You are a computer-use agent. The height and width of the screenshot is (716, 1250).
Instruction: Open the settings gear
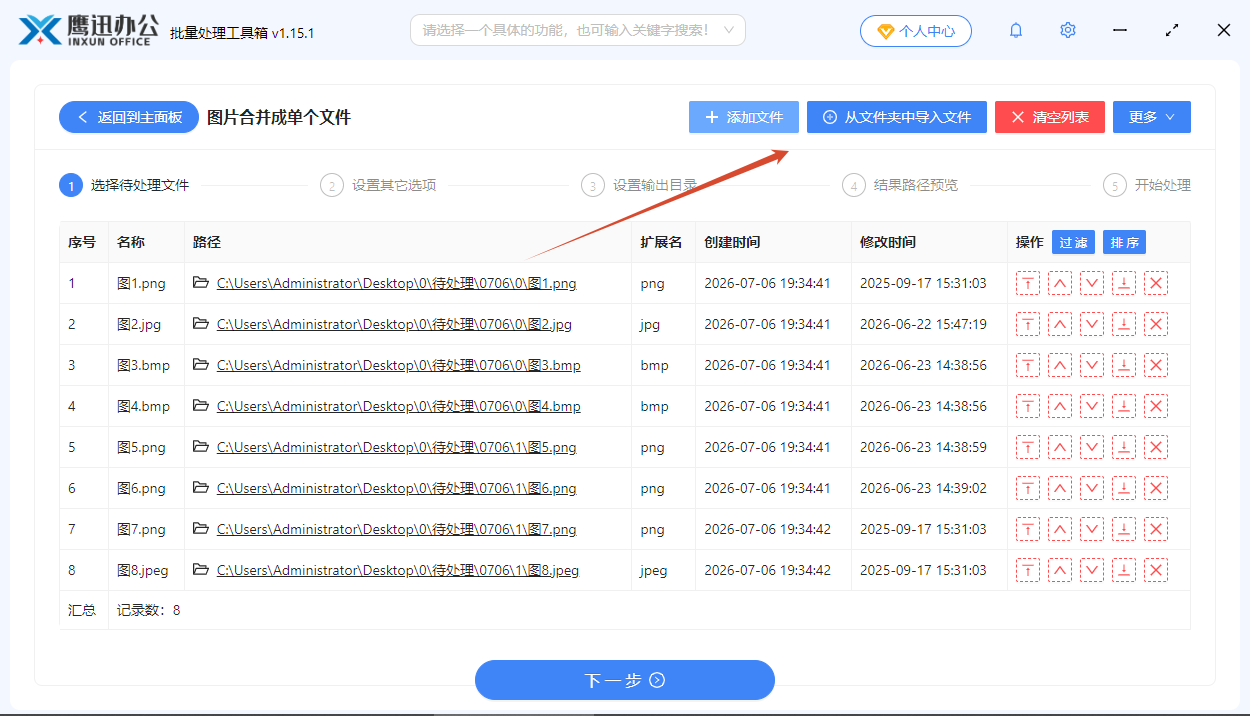point(1068,30)
